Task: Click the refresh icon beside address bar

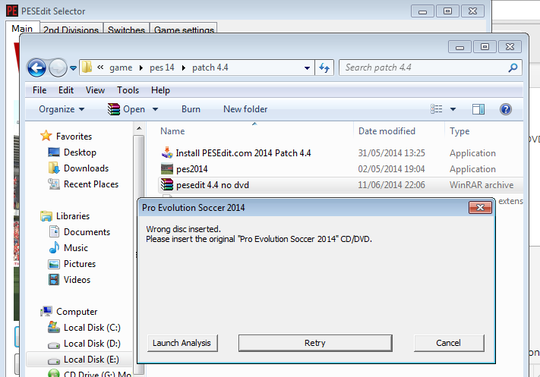Action: coord(324,67)
